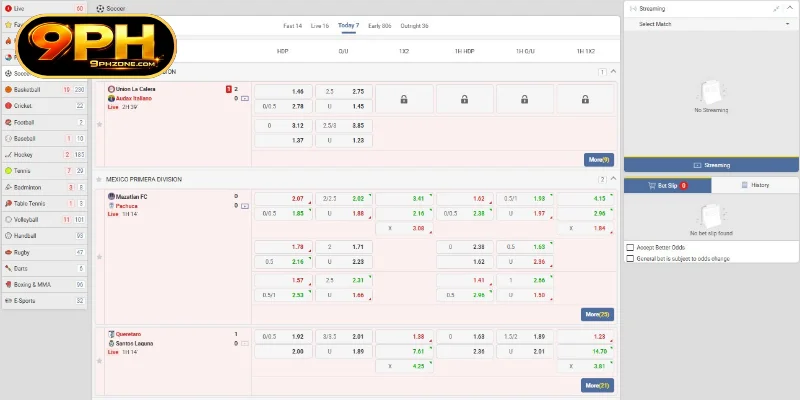Select the Darts icon
Screen dimensions: 800x400
coord(8,268)
